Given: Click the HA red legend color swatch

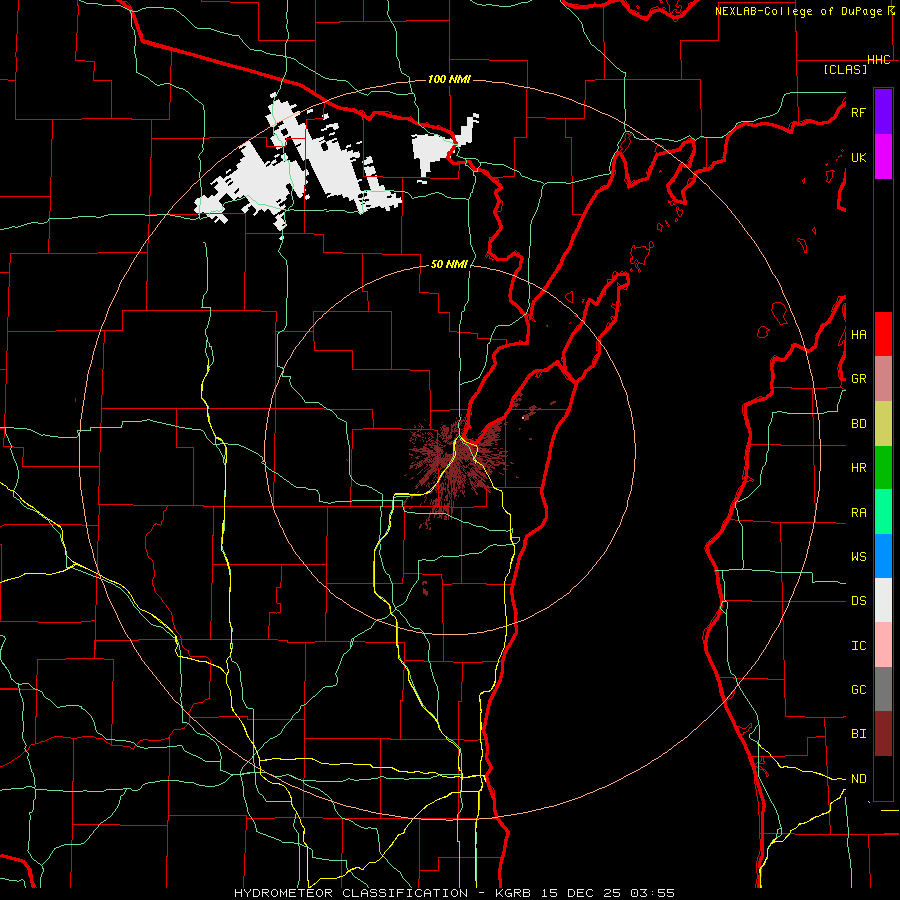Looking at the screenshot, I should coord(883,334).
